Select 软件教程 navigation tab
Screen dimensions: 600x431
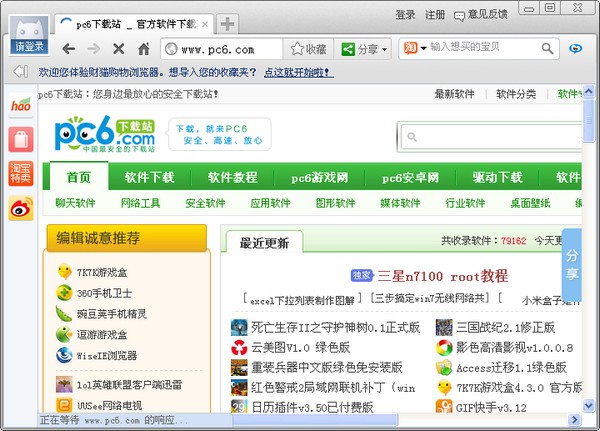(232, 177)
